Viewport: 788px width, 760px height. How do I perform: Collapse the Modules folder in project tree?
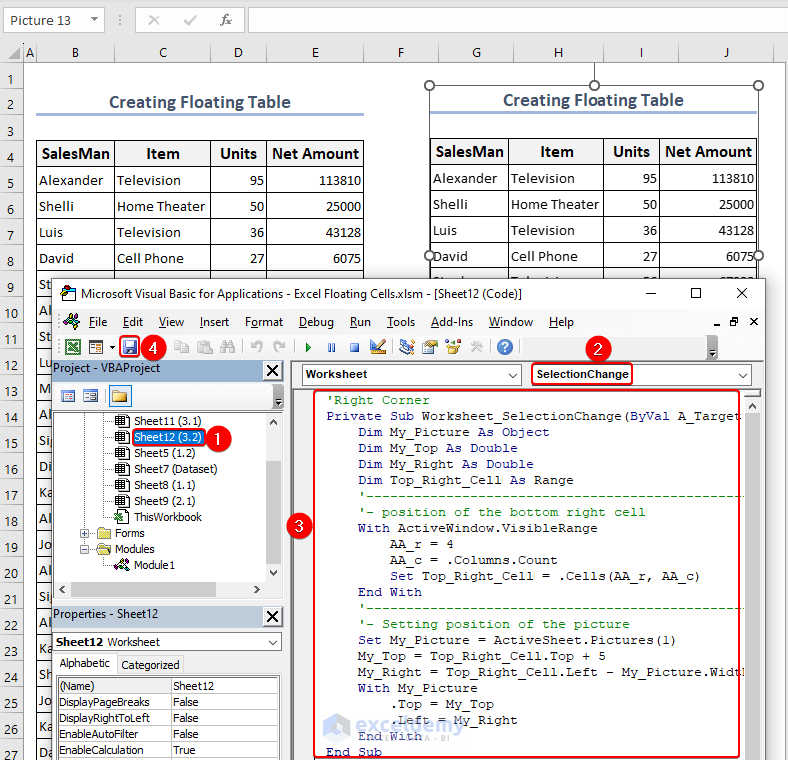coord(84,549)
